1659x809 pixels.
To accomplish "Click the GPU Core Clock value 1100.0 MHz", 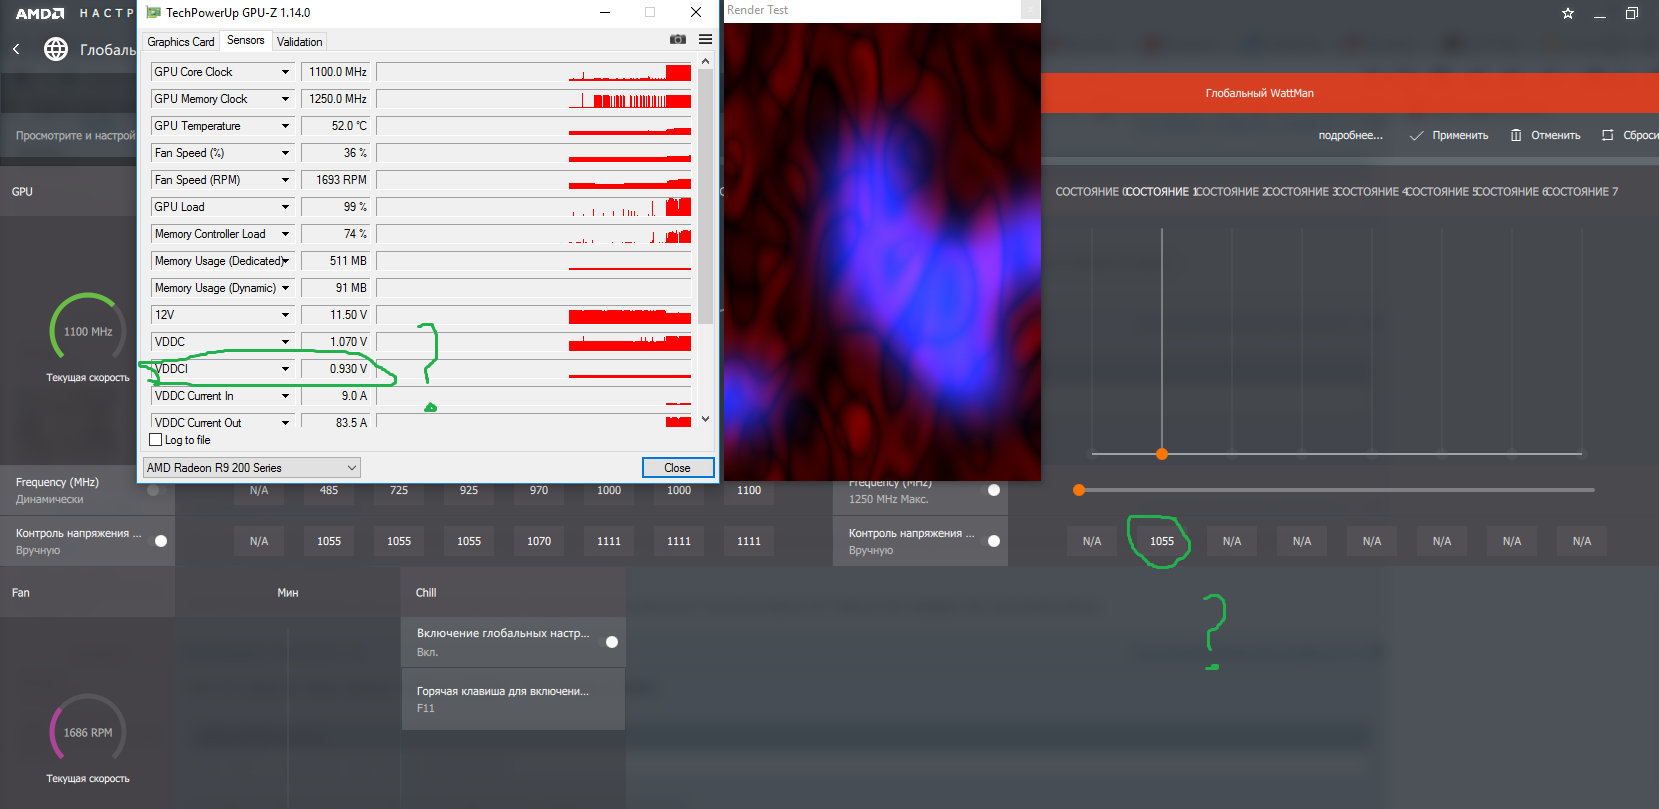I will (336, 72).
